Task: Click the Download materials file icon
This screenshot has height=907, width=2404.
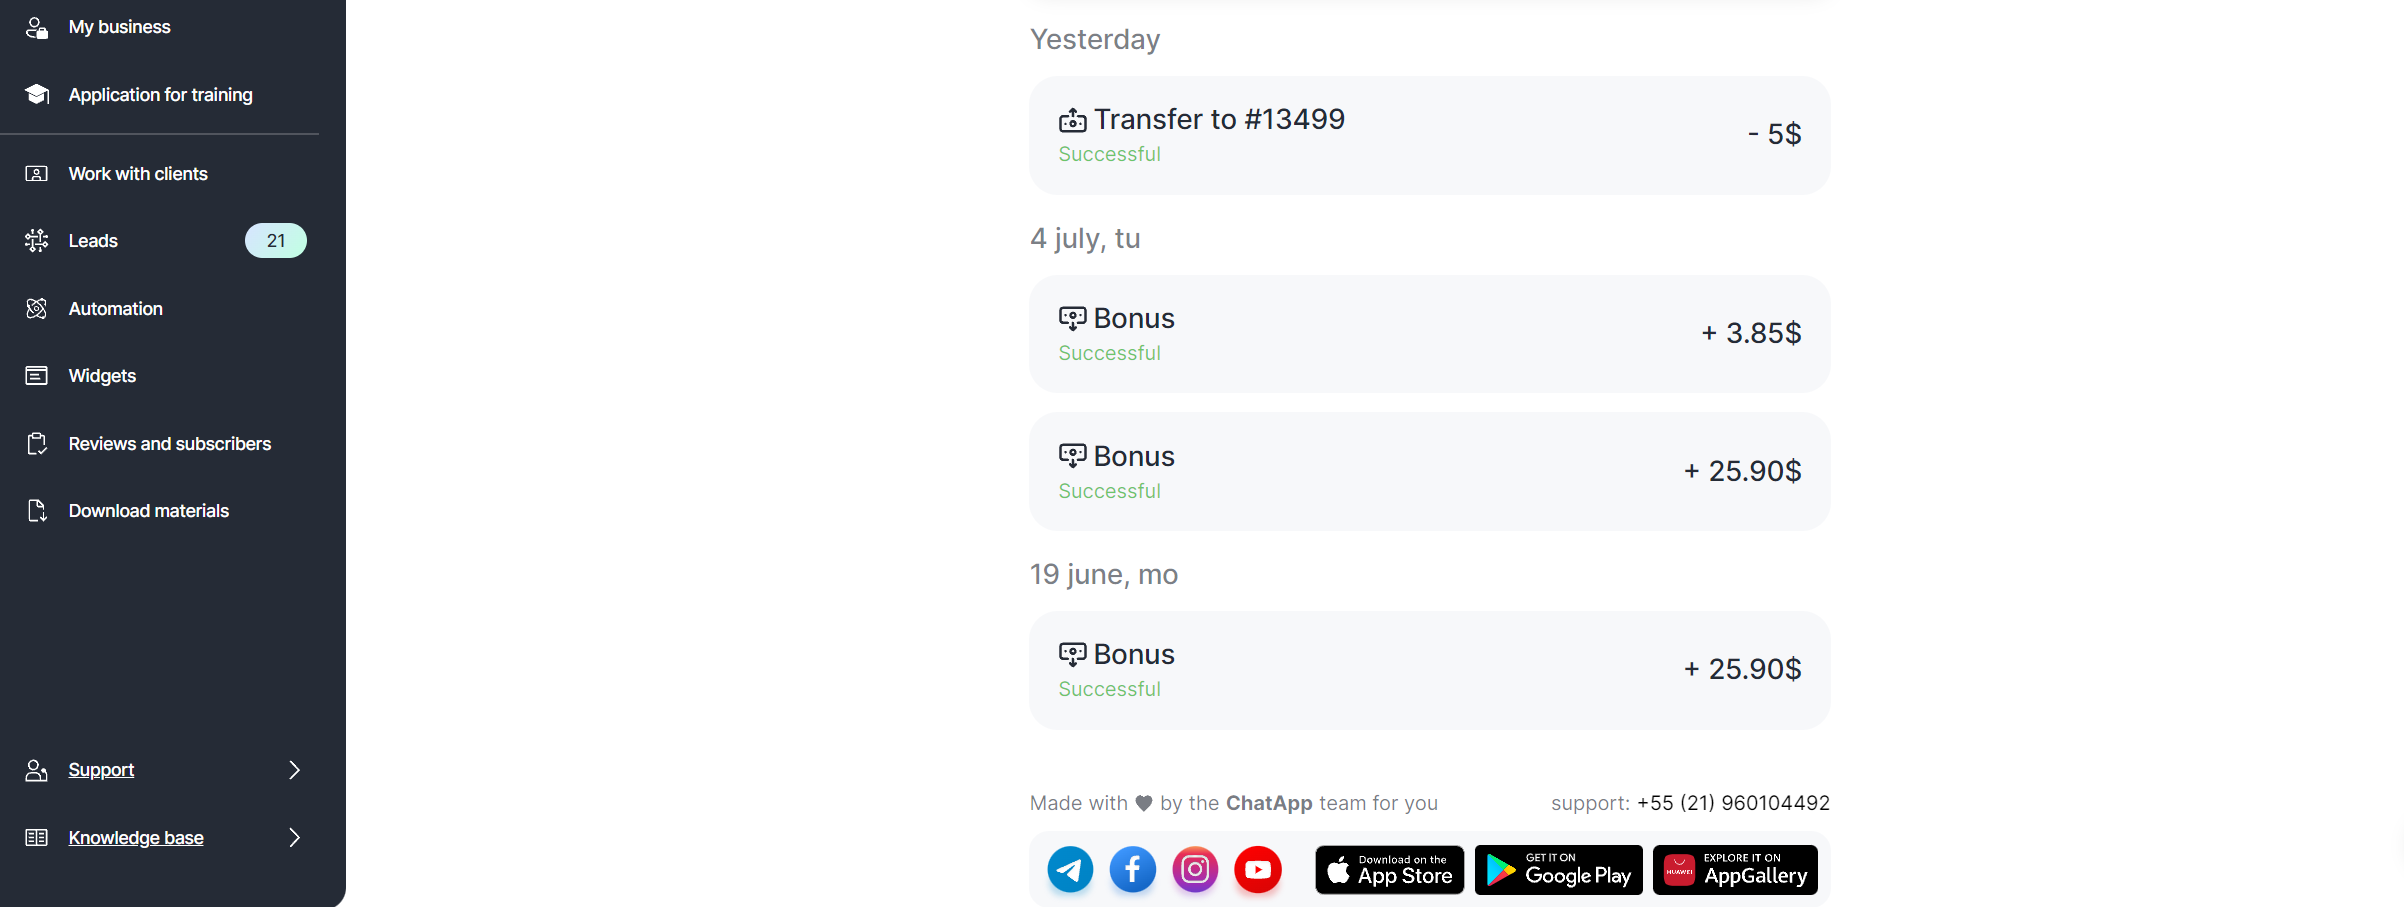Action: point(37,510)
